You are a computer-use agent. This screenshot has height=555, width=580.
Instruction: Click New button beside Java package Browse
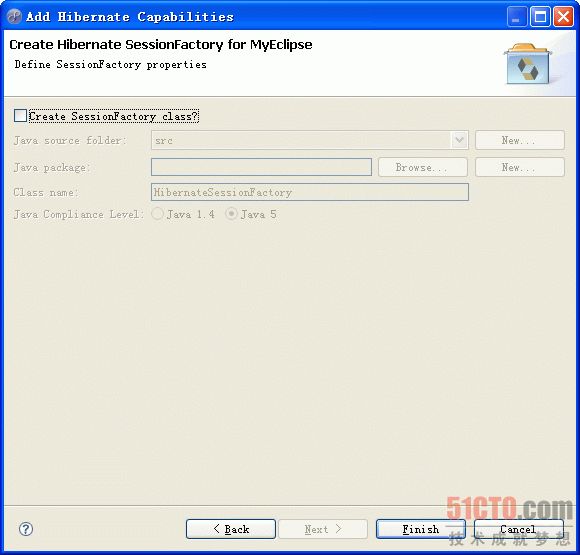click(520, 167)
